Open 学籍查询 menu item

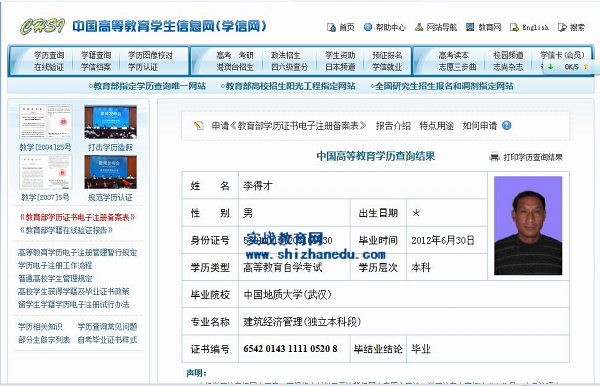(96, 55)
